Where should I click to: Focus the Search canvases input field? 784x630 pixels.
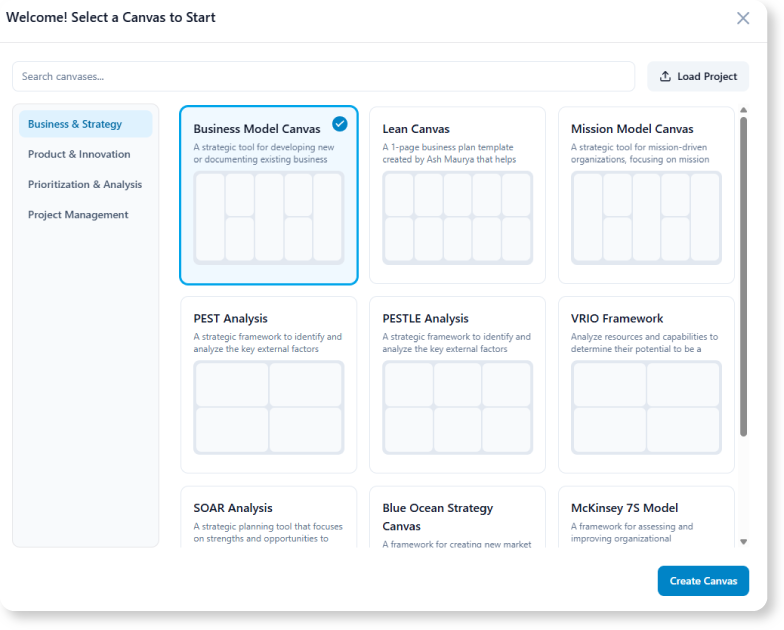(x=323, y=77)
